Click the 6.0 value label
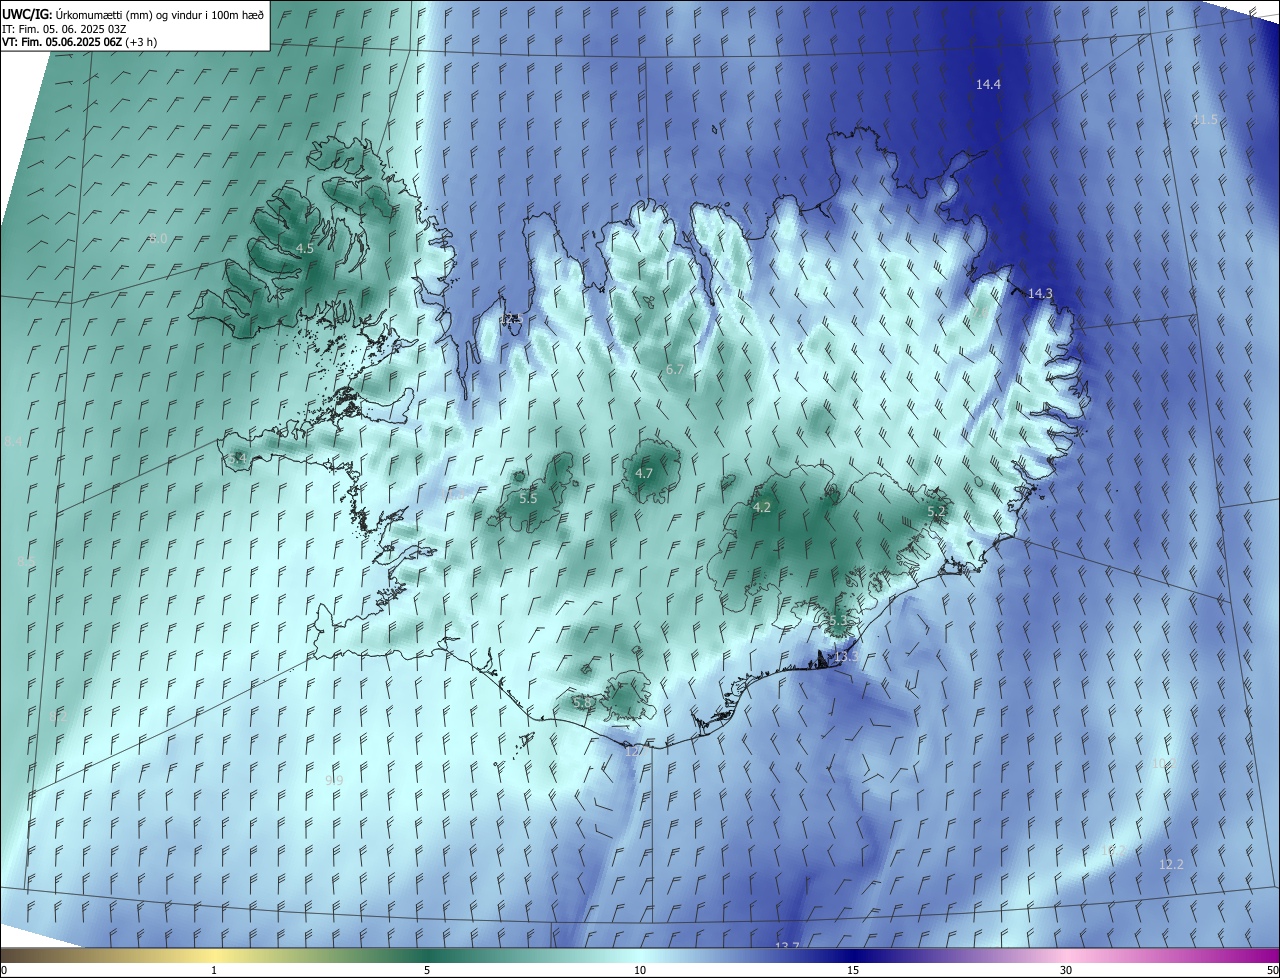 click(x=158, y=238)
